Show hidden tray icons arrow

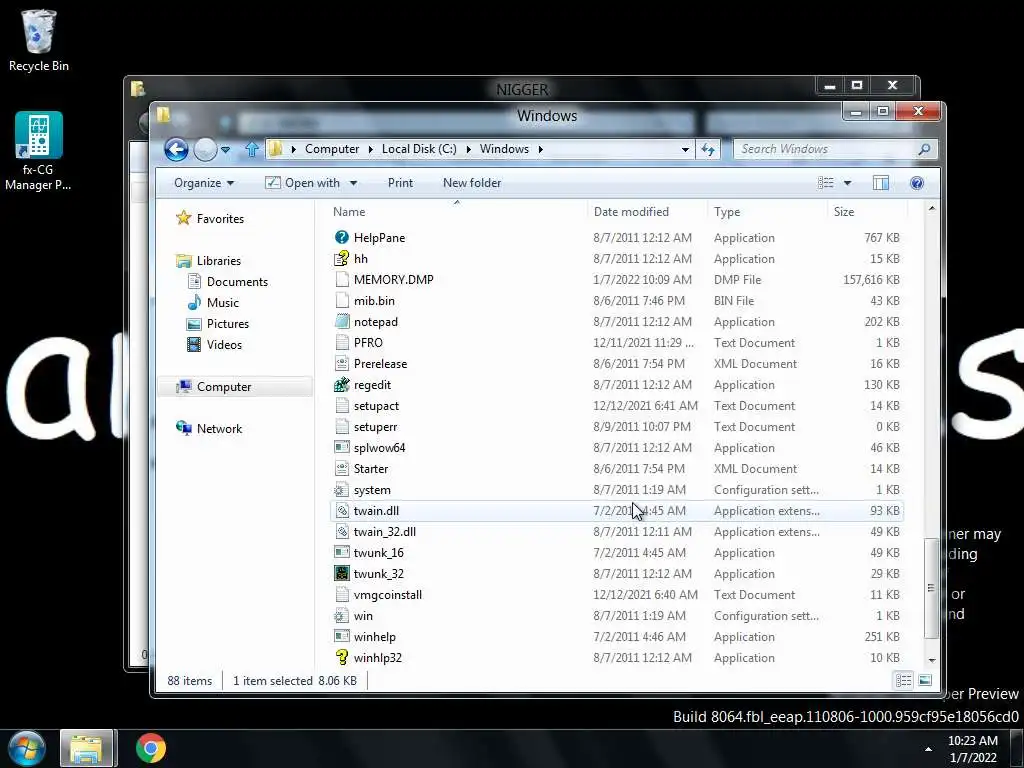pyautogui.click(x=928, y=748)
